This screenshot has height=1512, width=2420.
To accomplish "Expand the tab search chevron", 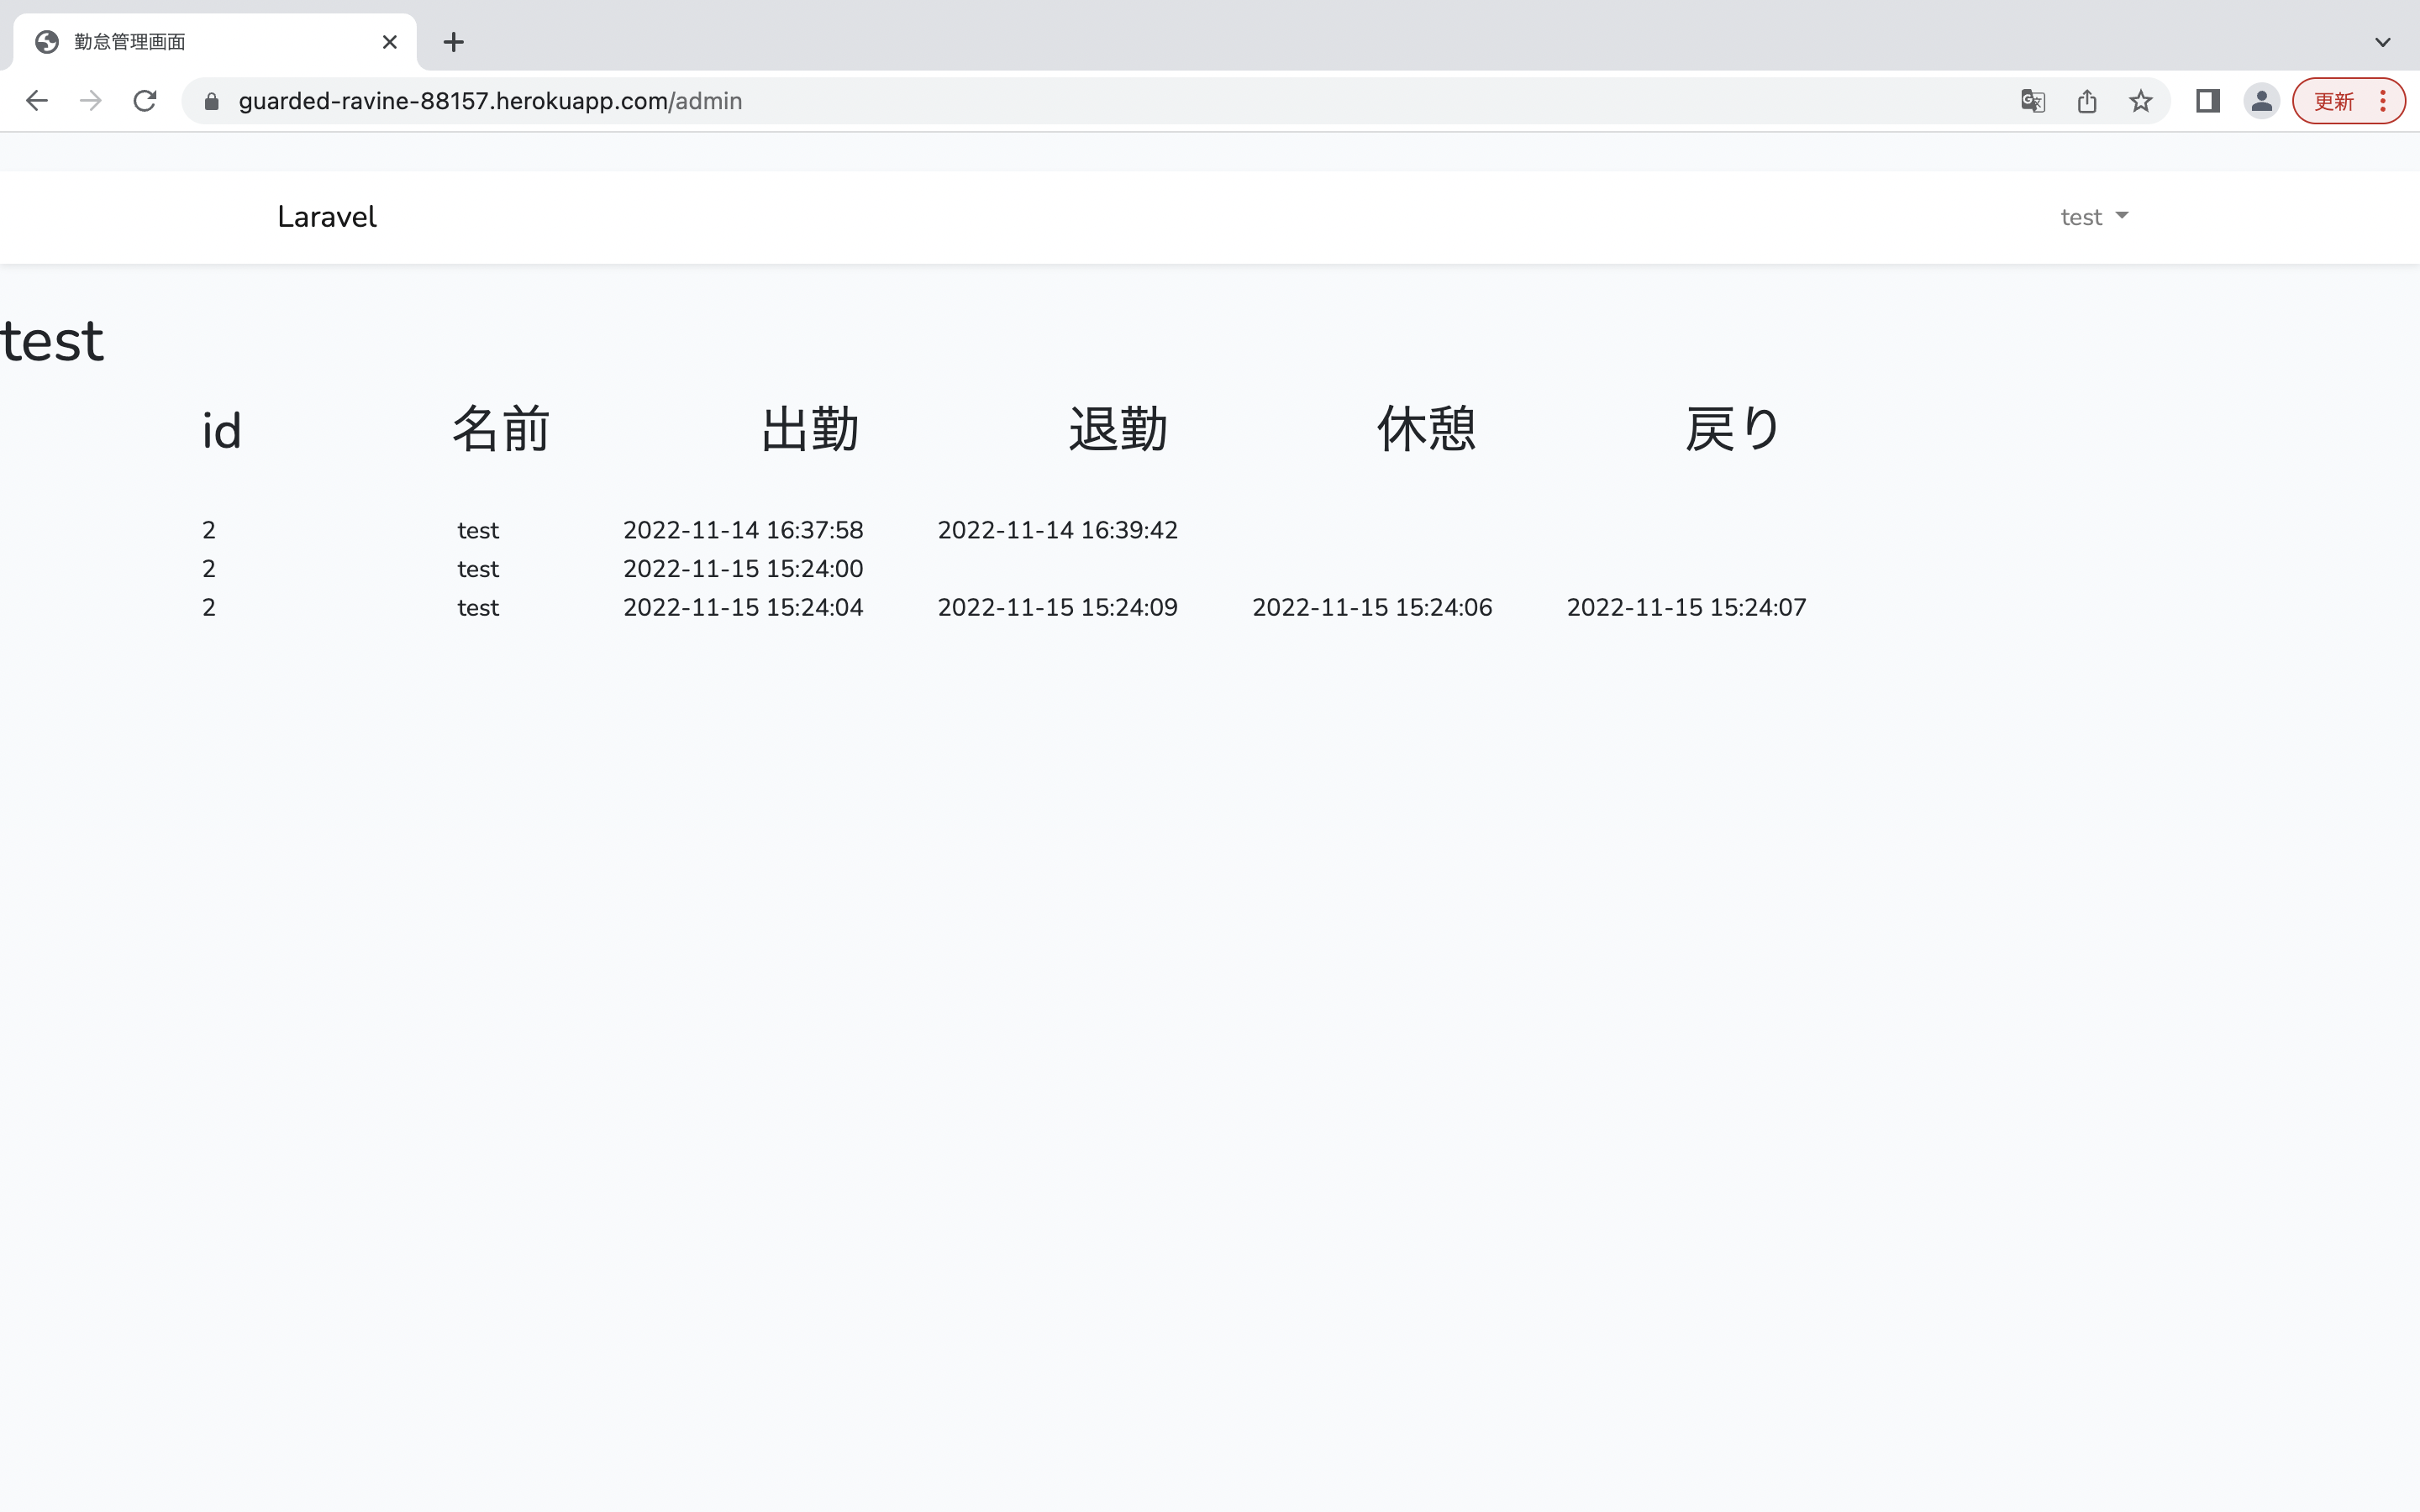I will (2383, 42).
